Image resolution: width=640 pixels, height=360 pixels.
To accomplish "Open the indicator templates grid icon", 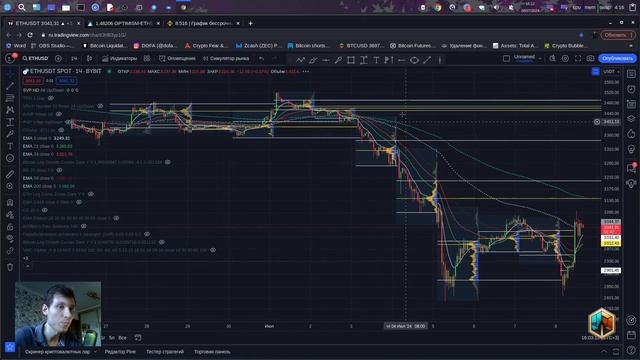I will pos(147,59).
